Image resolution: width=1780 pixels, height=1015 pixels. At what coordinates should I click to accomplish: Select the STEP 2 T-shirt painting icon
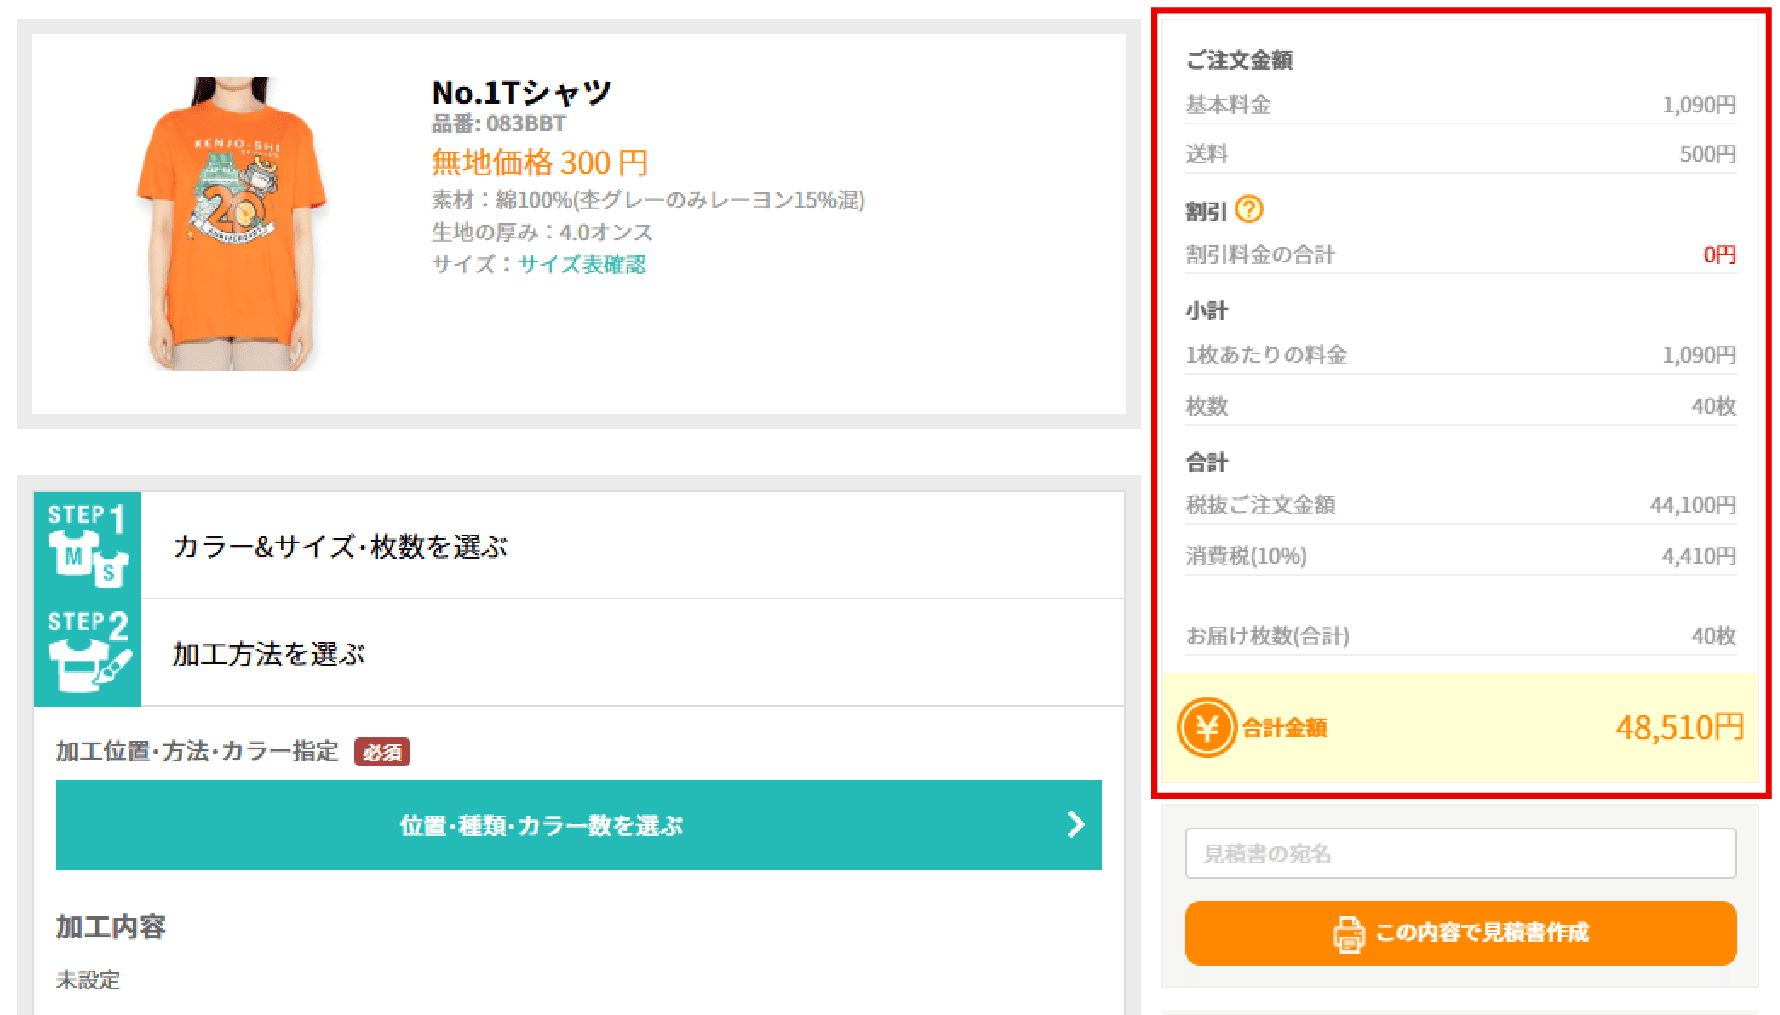(x=87, y=651)
